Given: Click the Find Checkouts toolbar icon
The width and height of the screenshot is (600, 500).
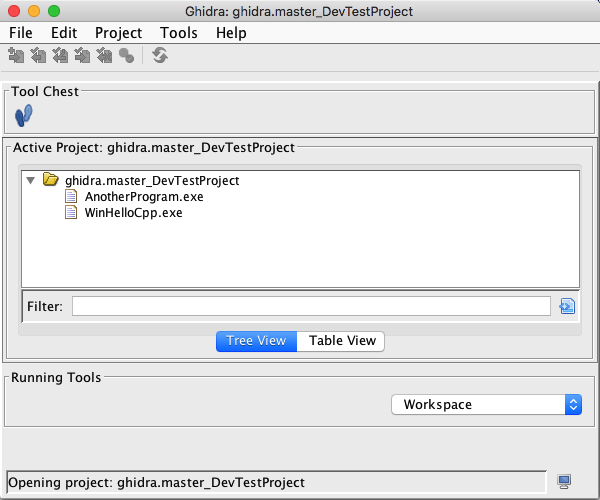Looking at the screenshot, I should pos(126,56).
